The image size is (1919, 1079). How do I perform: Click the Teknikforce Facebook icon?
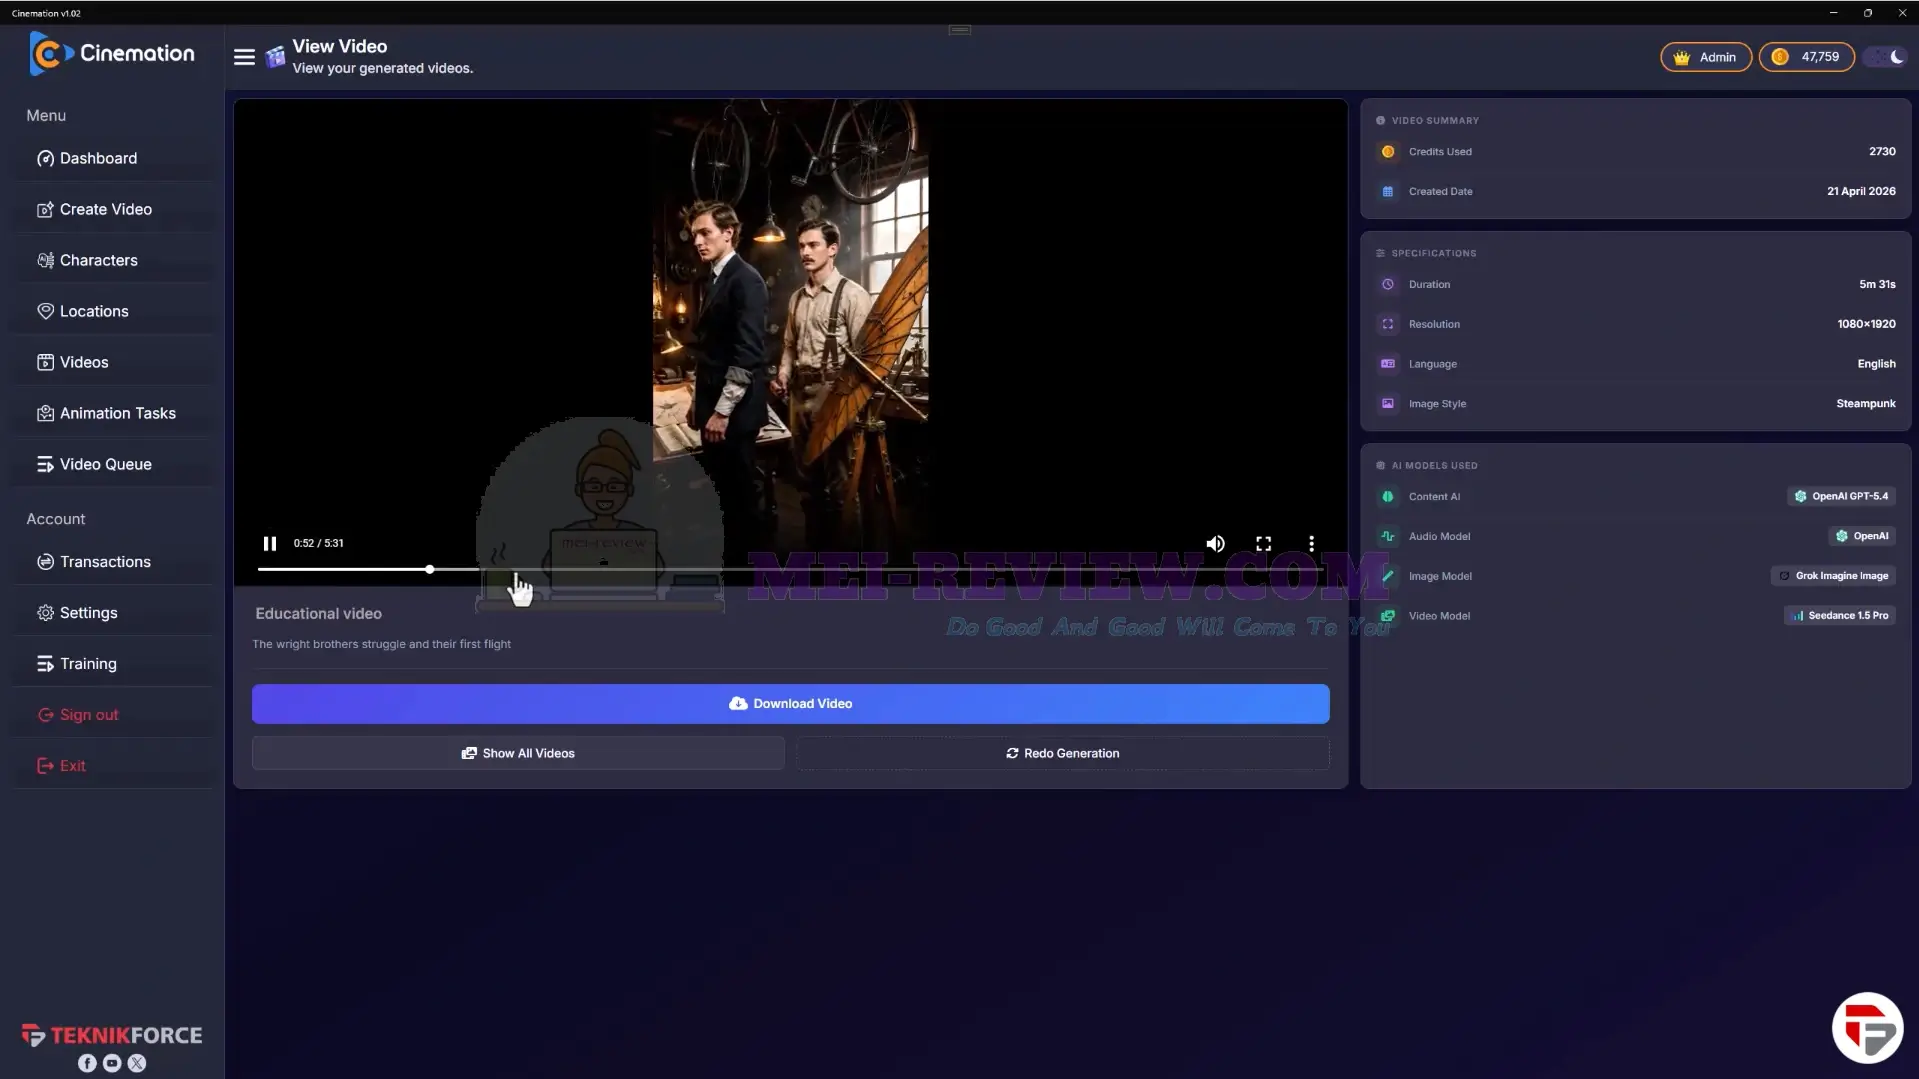tap(87, 1063)
